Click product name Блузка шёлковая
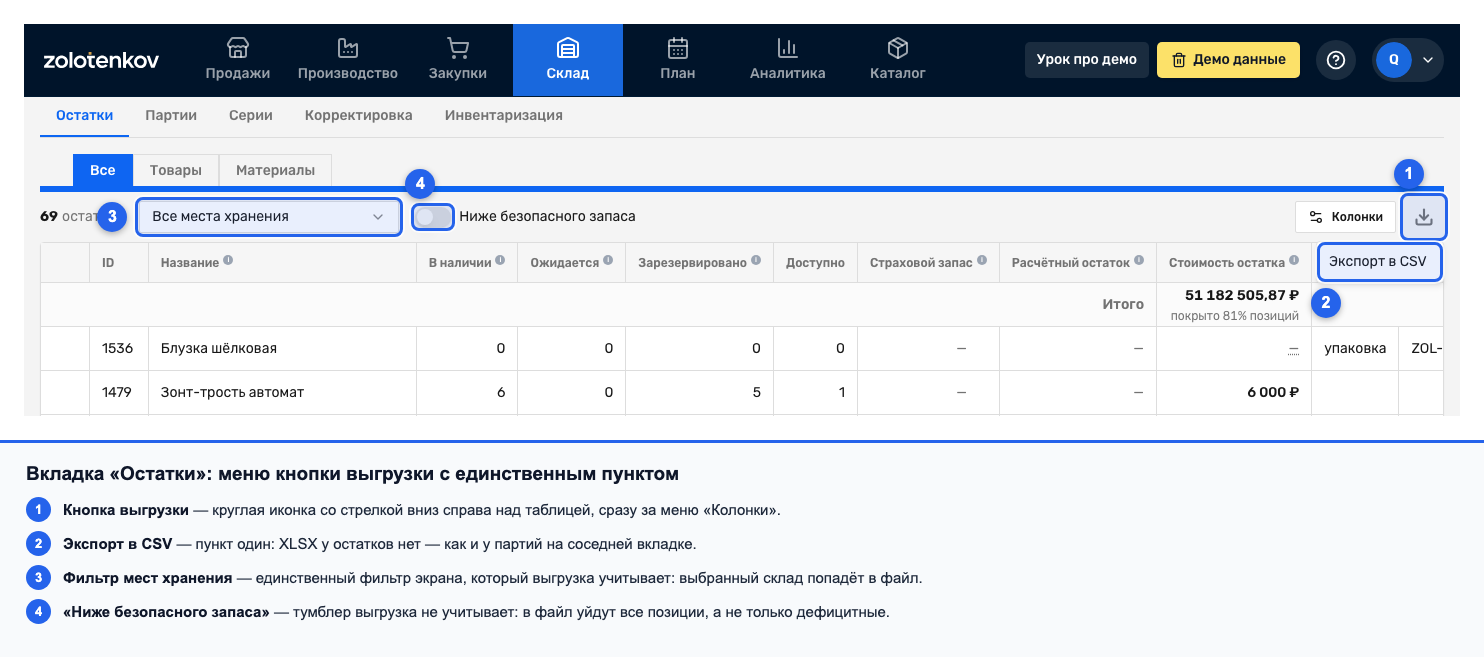Image resolution: width=1484 pixels, height=657 pixels. 219,348
